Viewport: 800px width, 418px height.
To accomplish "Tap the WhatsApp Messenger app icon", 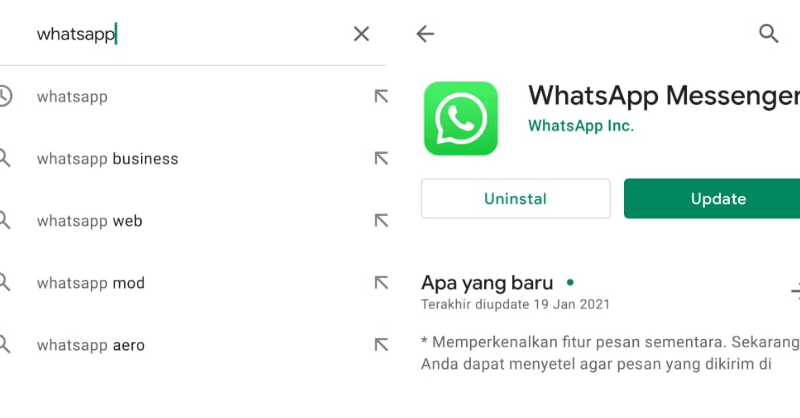I will pos(461,118).
